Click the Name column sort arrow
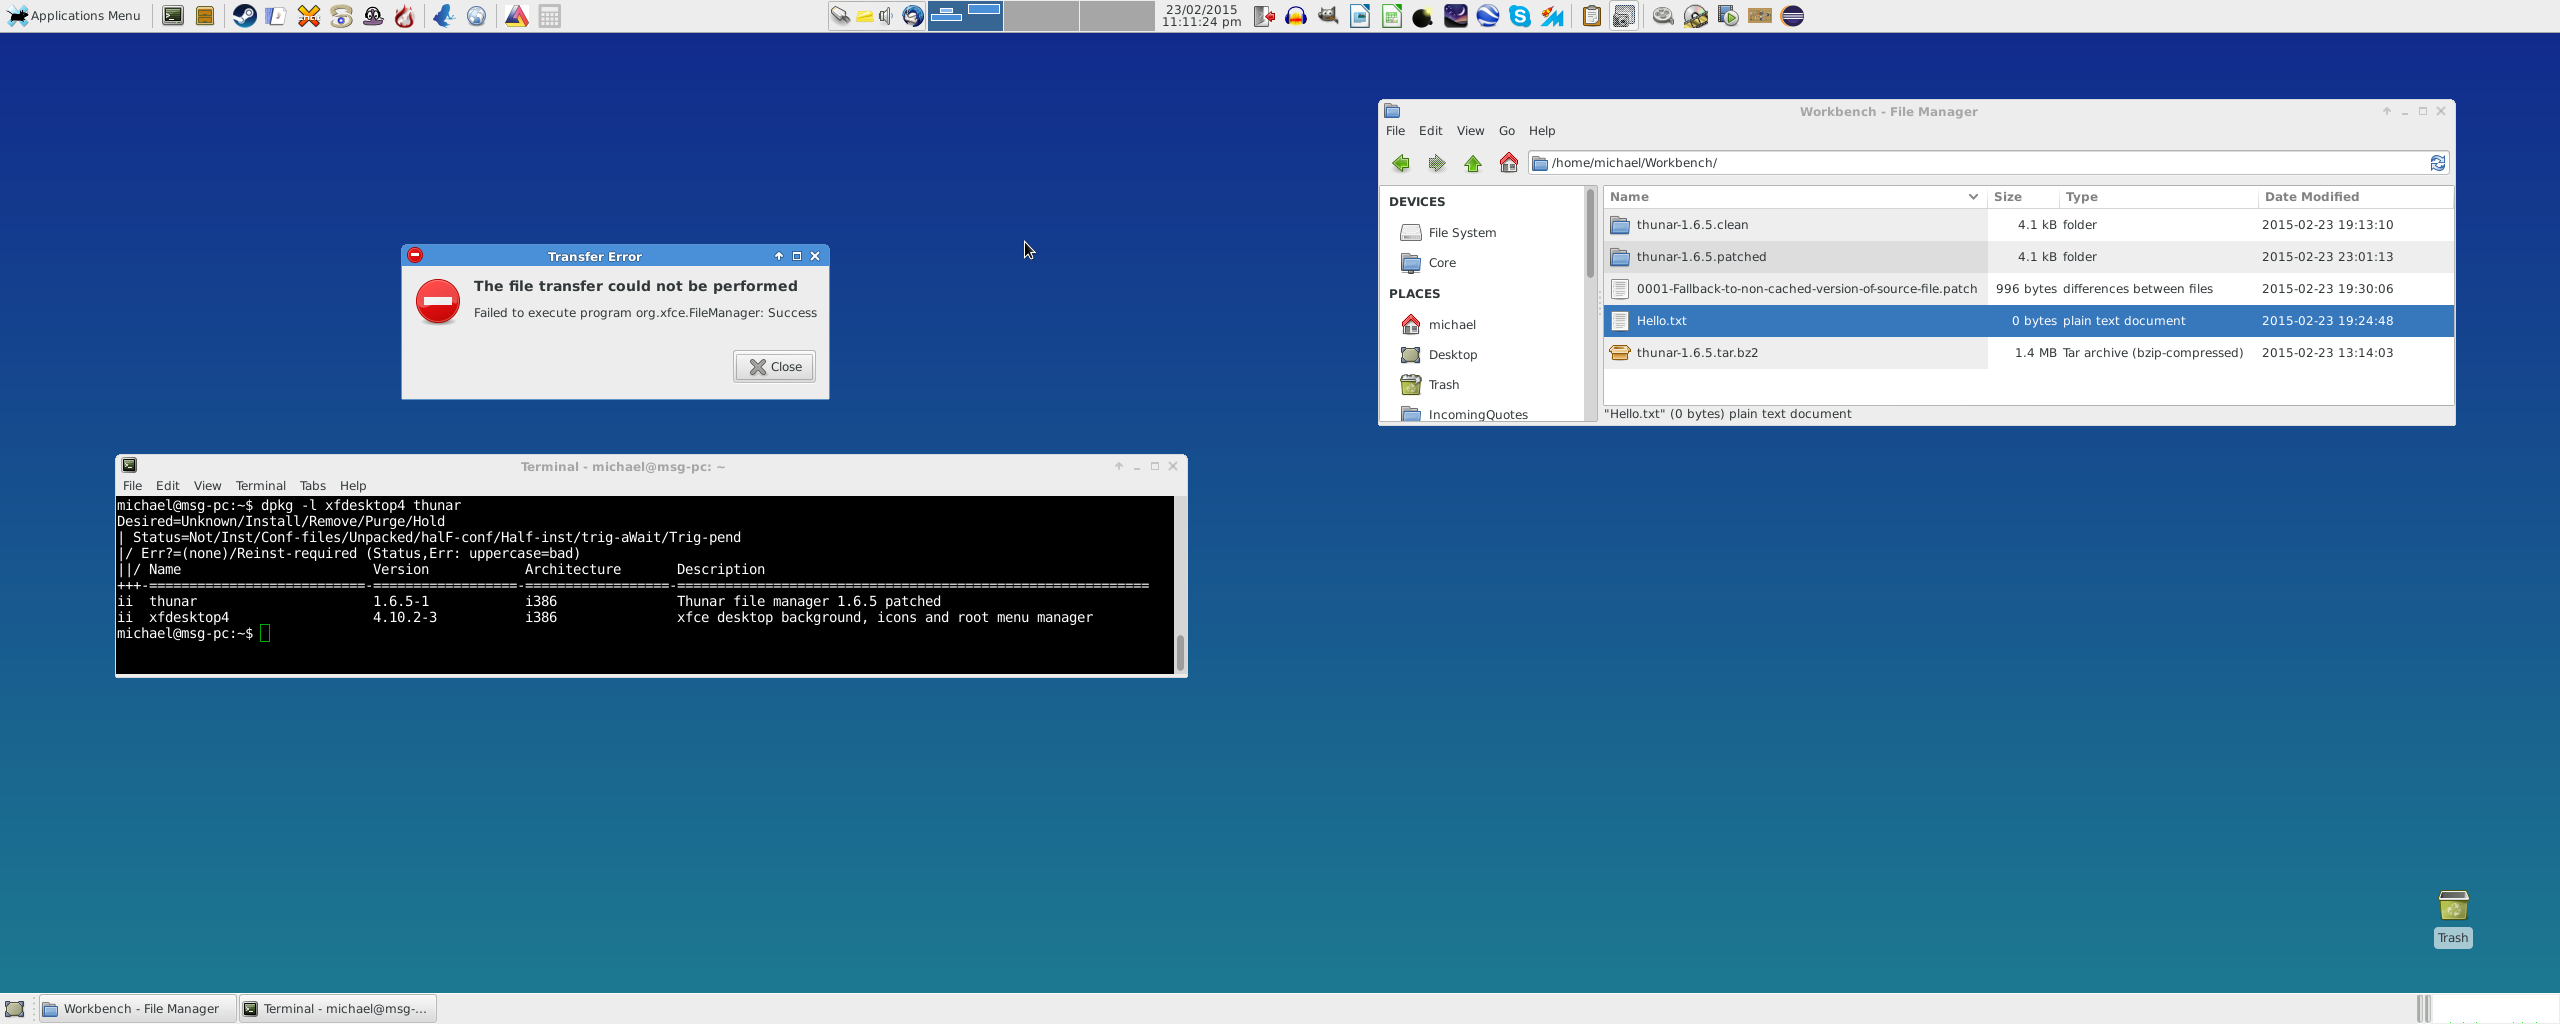Image resolution: width=2560 pixels, height=1024 pixels. pos(1972,197)
